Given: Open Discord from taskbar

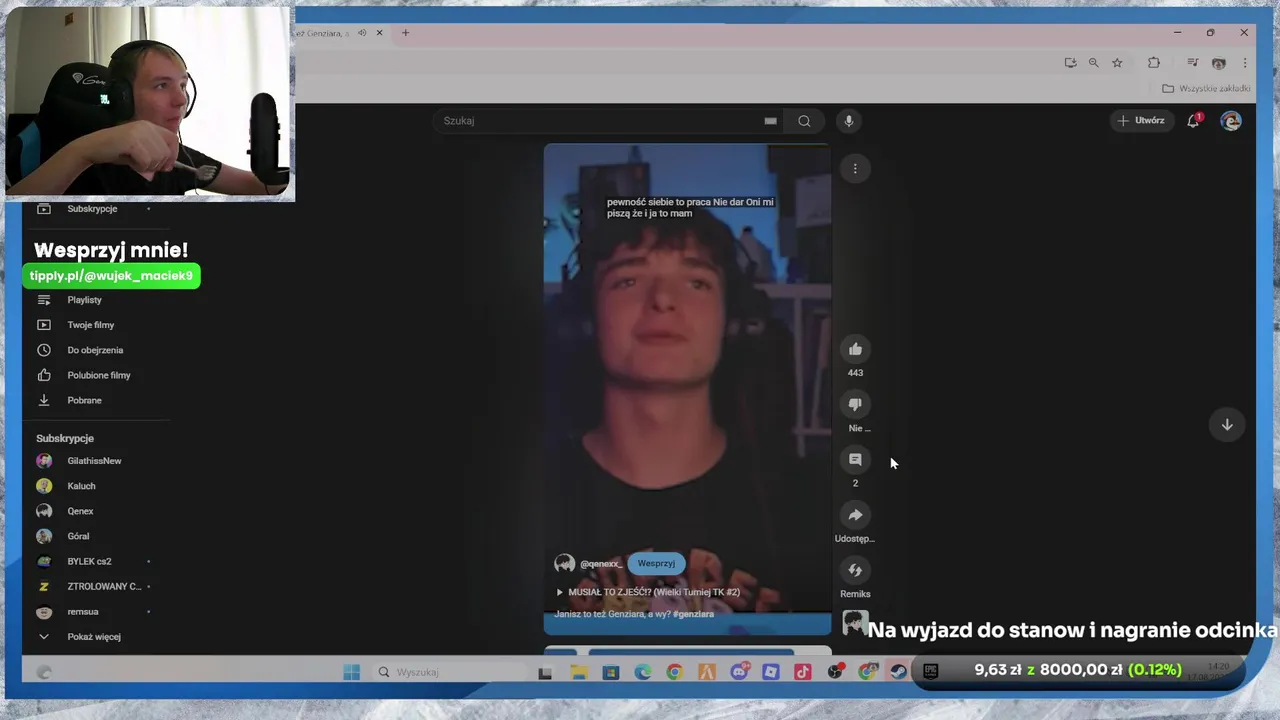Looking at the screenshot, I should [740, 672].
